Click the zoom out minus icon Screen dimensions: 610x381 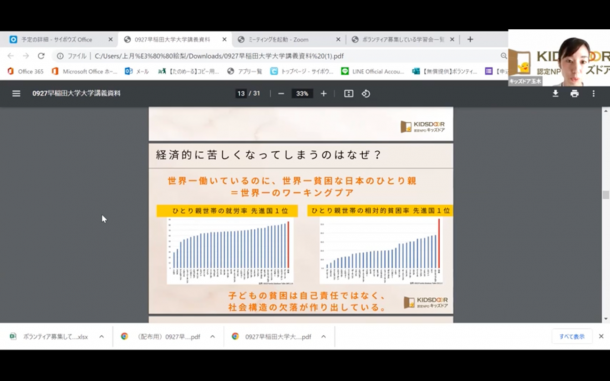pyautogui.click(x=281, y=93)
